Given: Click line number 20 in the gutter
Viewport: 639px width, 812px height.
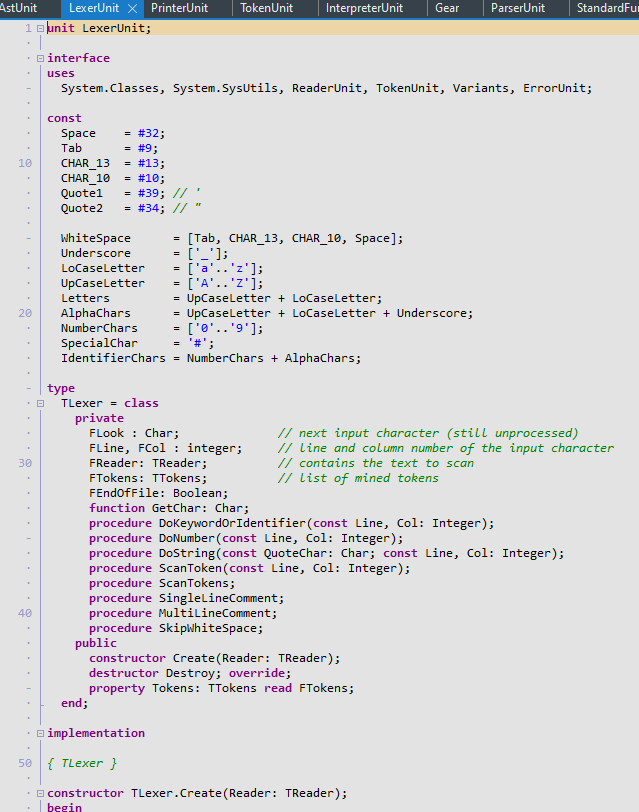Looking at the screenshot, I should coord(24,313).
